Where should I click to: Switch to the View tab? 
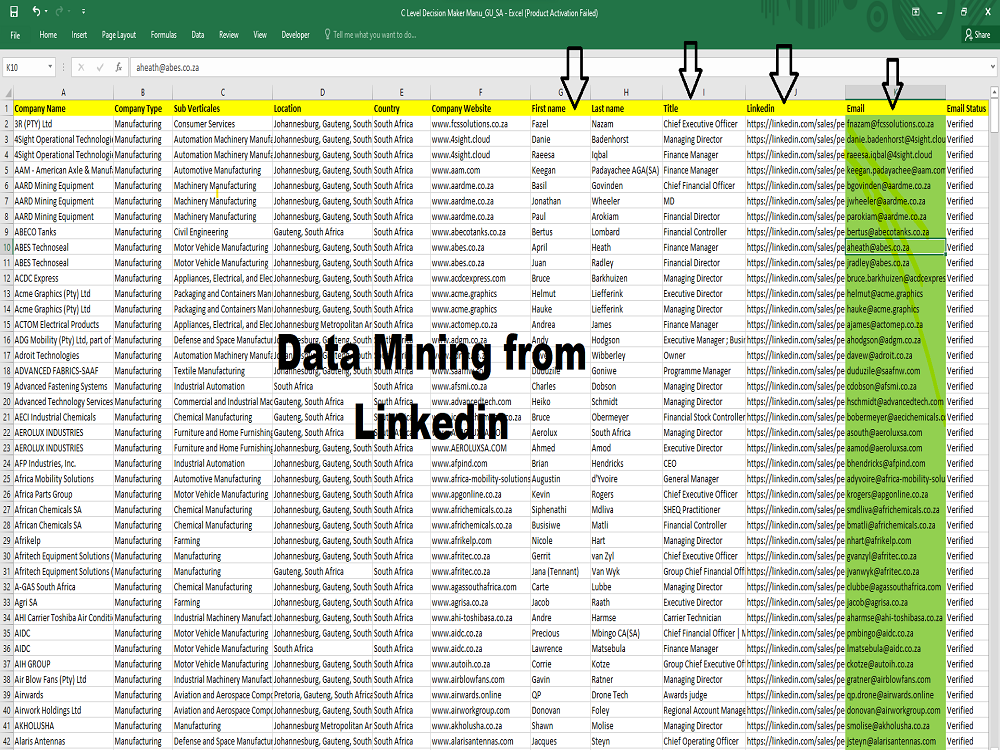(x=260, y=34)
